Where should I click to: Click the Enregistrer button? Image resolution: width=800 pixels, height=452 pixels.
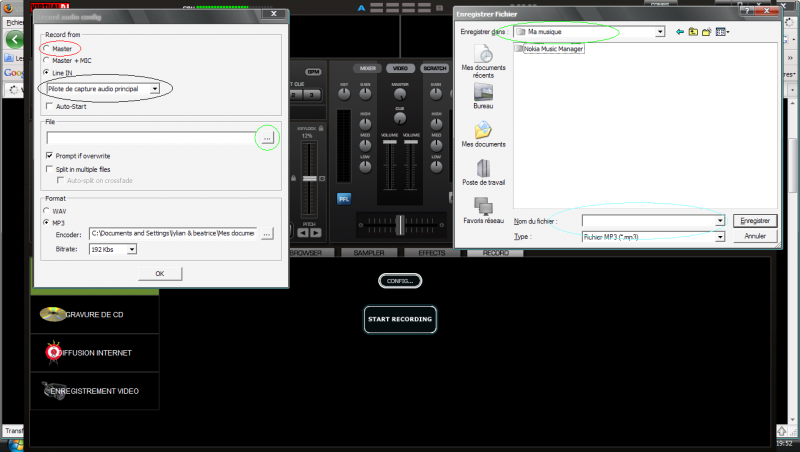(x=755, y=220)
